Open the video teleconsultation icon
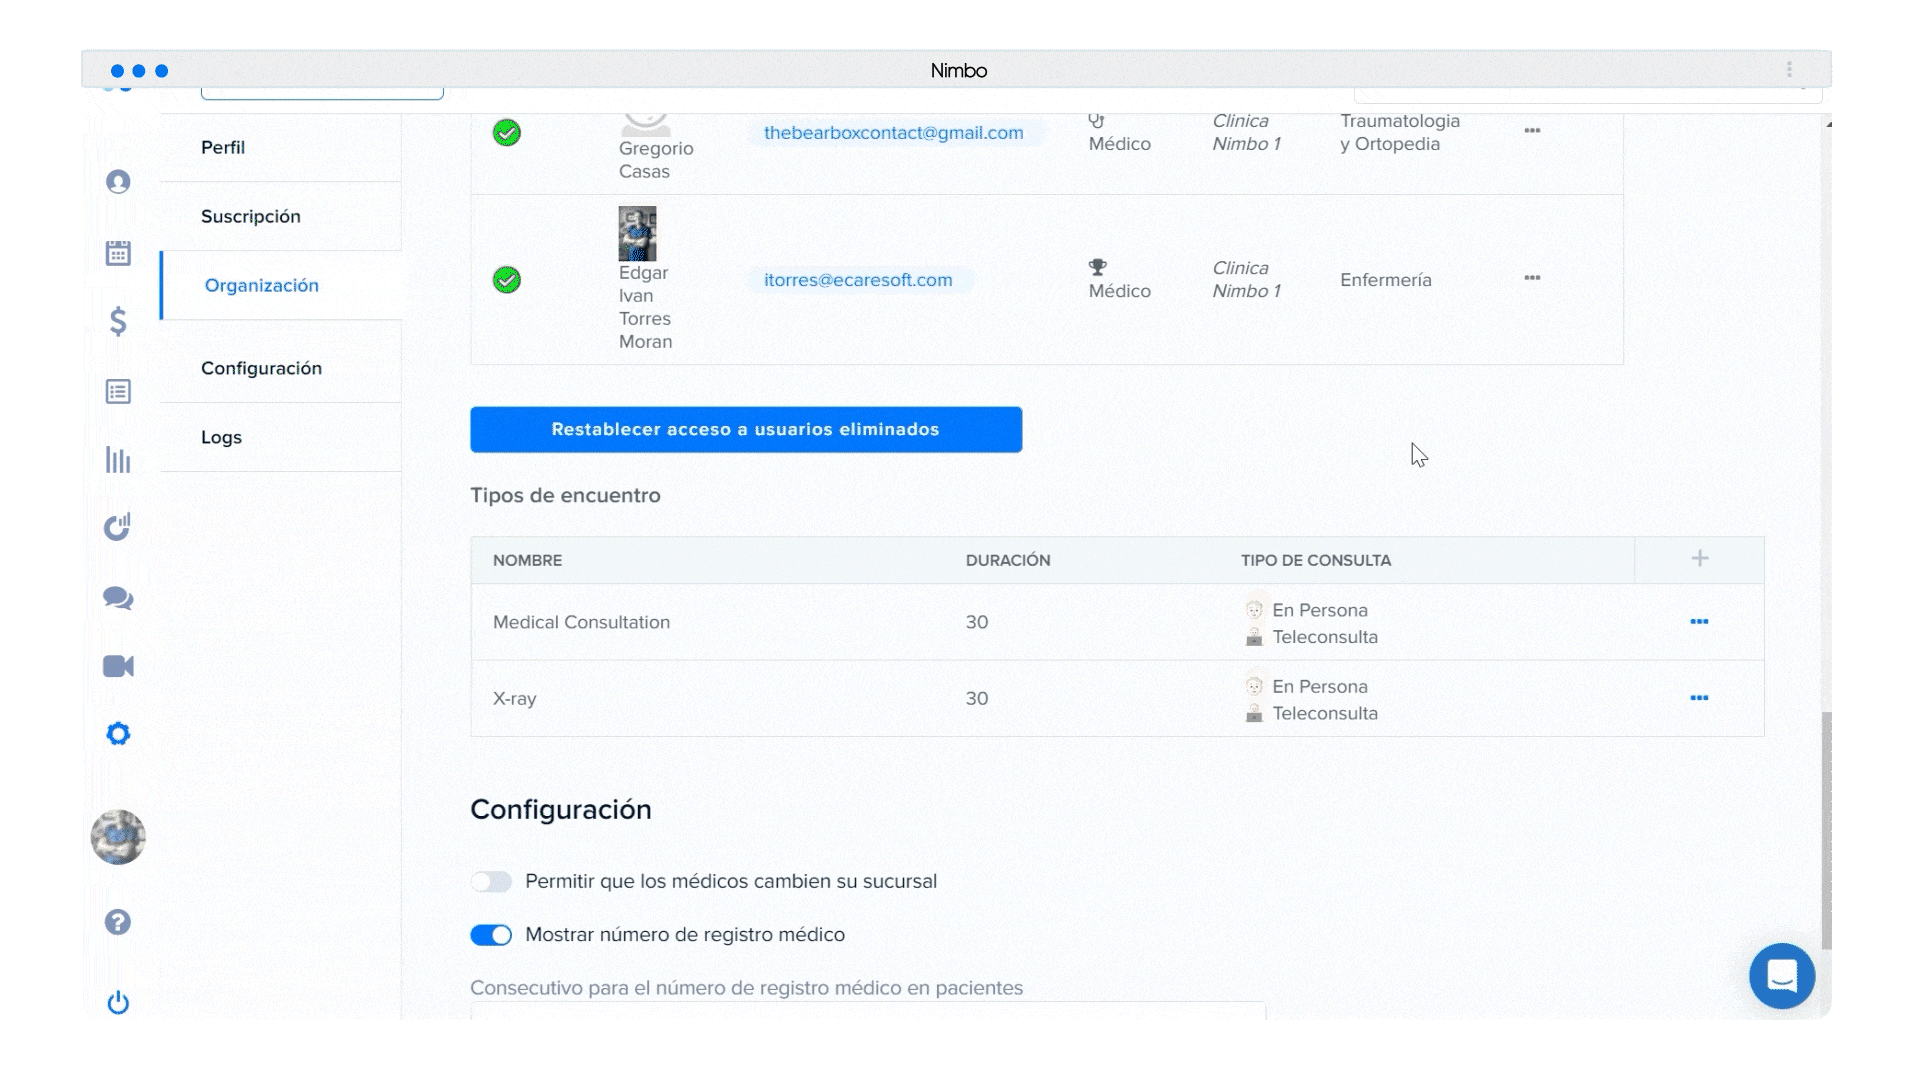The height and width of the screenshot is (1080, 1920). point(118,666)
